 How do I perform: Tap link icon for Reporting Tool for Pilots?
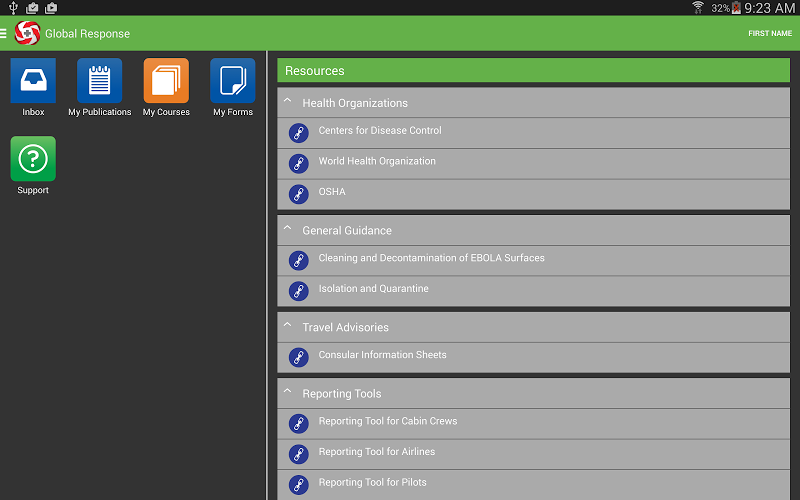point(298,485)
